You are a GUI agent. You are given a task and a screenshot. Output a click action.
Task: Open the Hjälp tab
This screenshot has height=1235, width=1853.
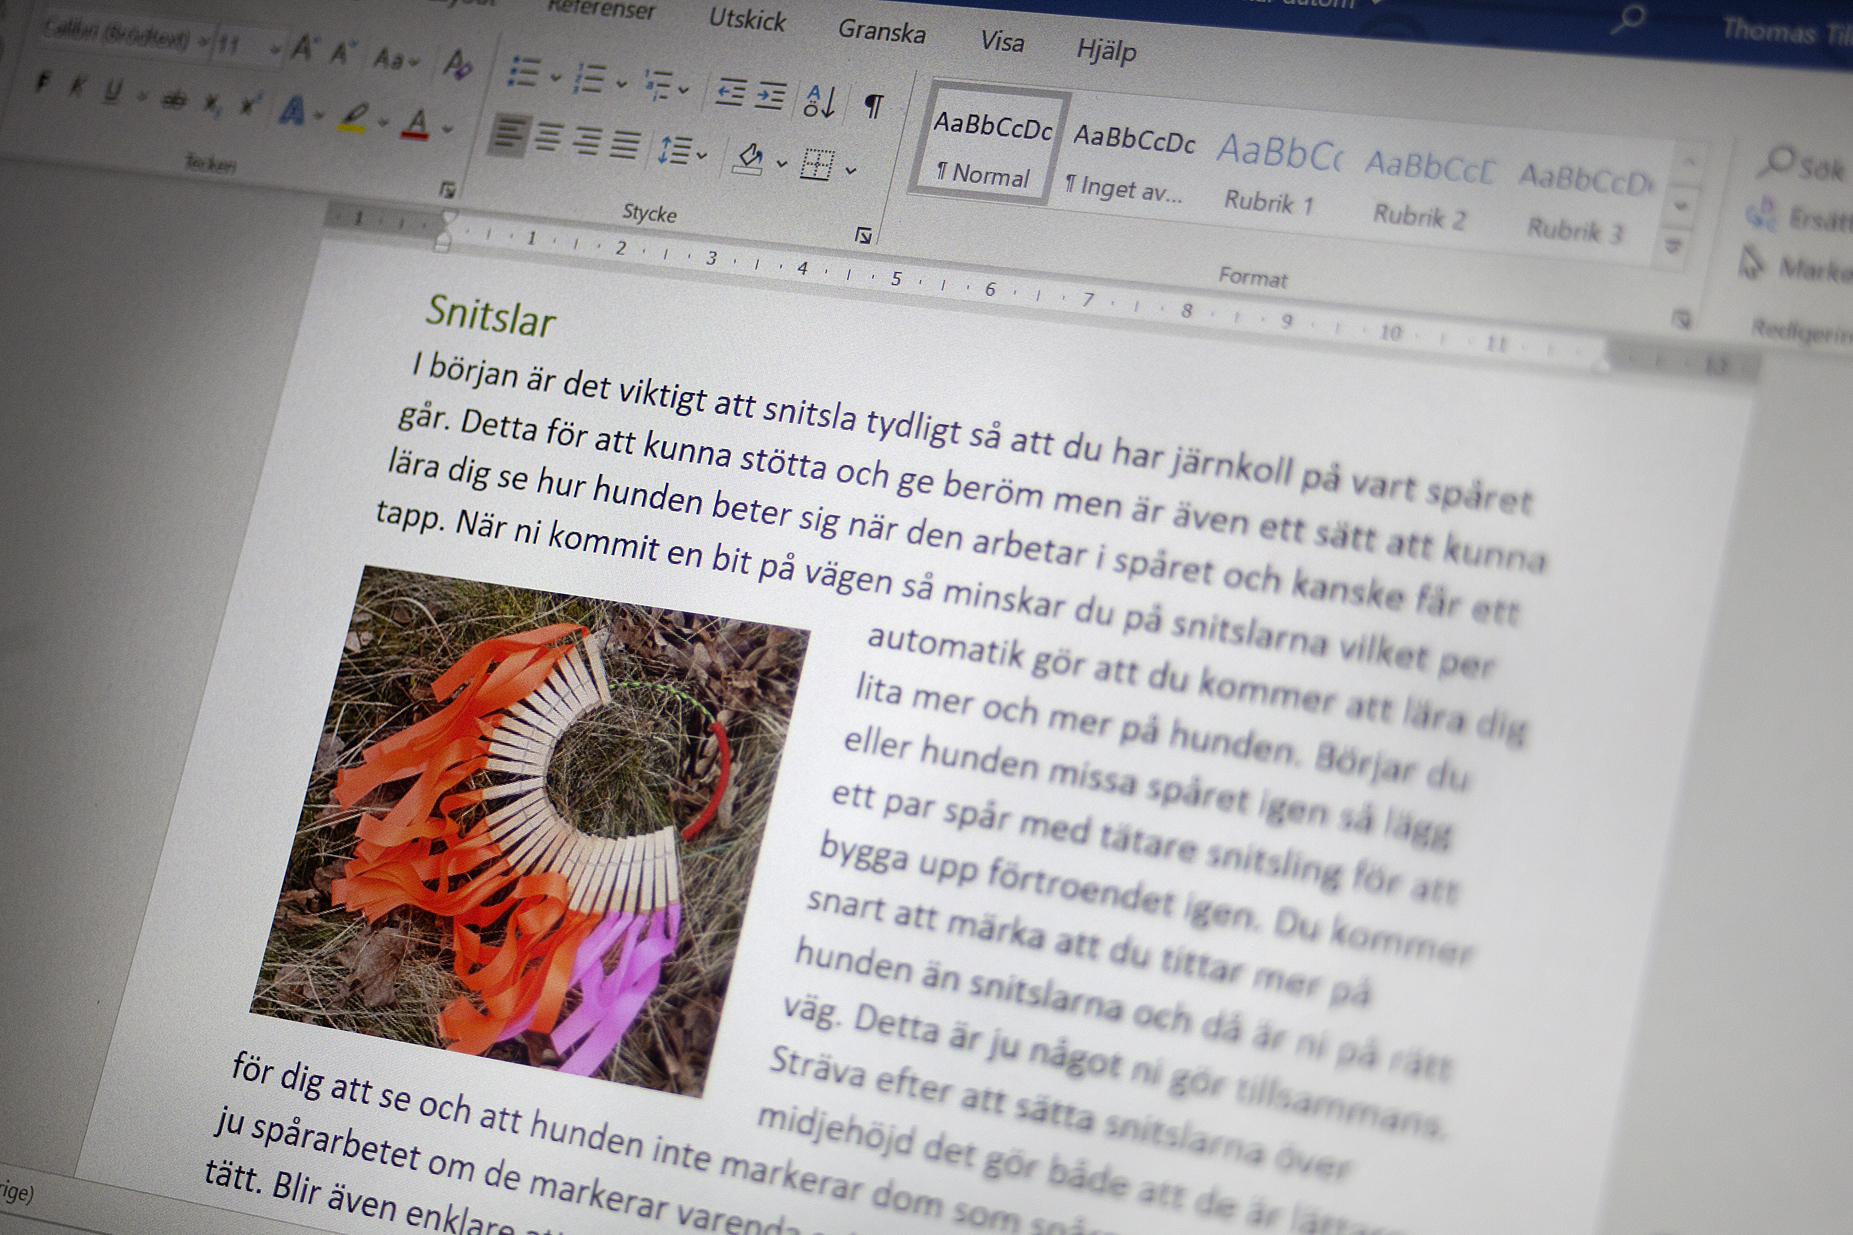click(1106, 49)
